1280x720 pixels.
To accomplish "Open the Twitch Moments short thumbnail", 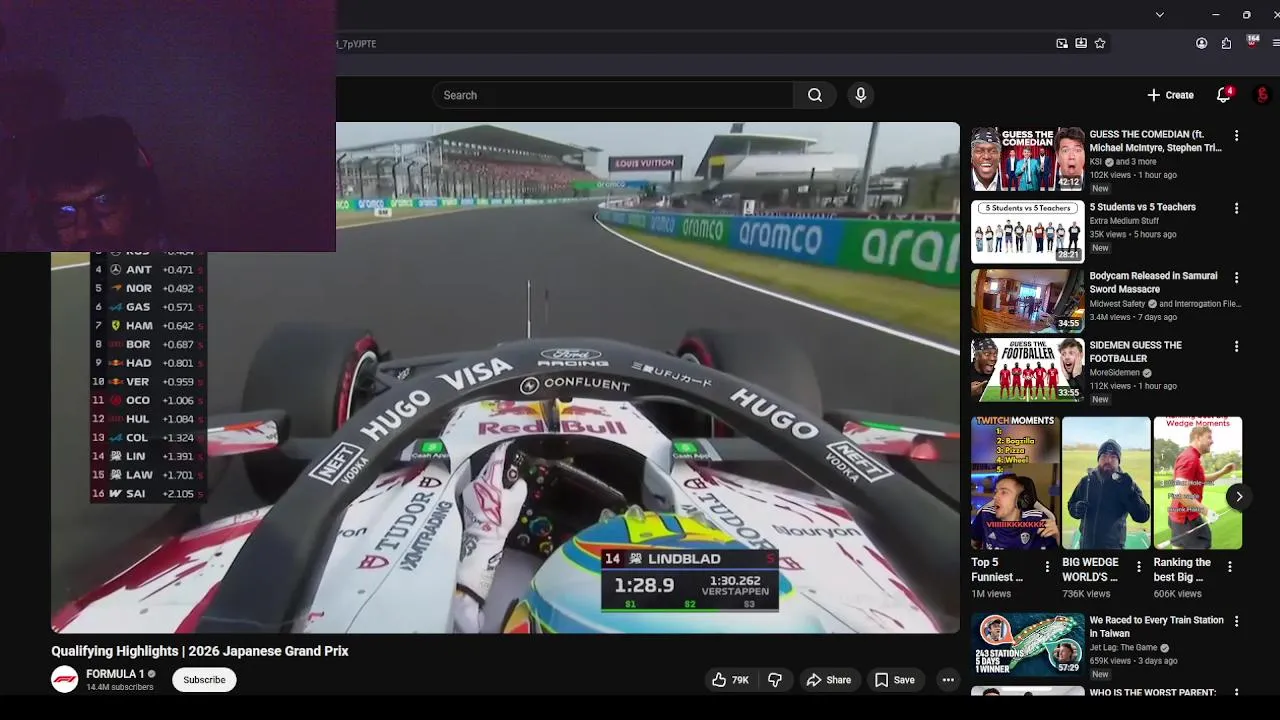I will pyautogui.click(x=1015, y=483).
